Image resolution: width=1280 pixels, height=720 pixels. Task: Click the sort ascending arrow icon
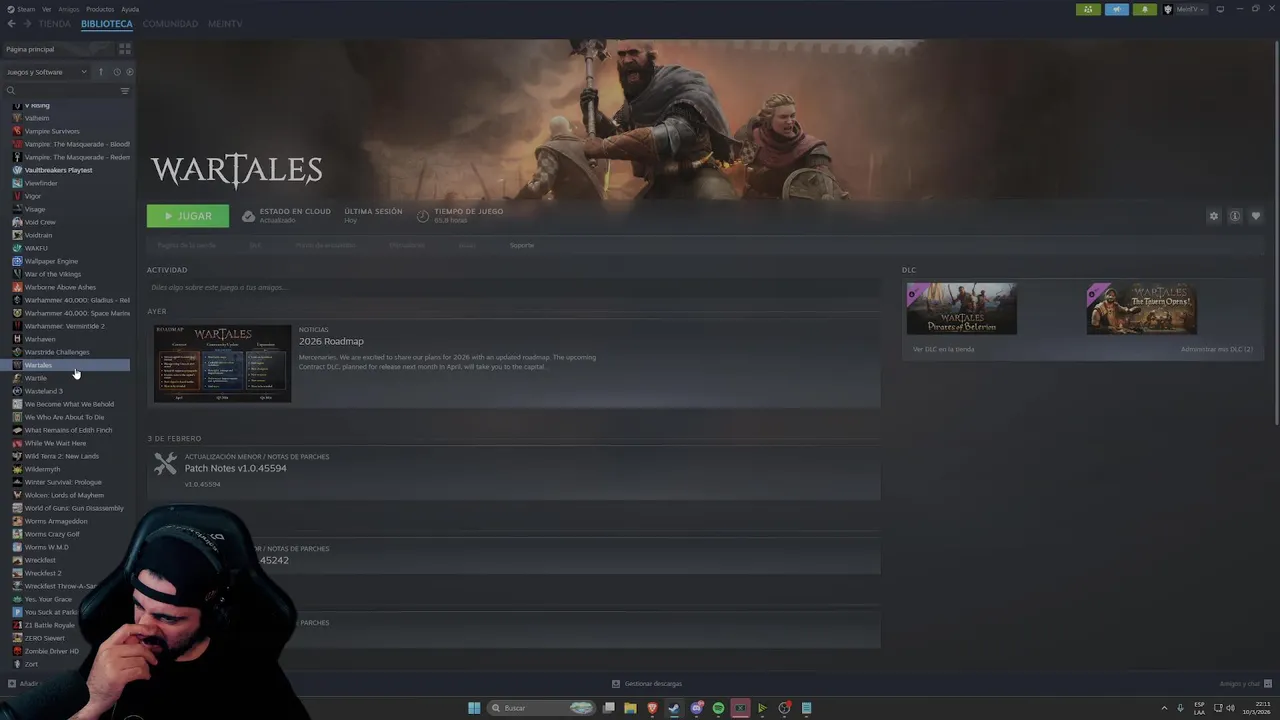(x=101, y=72)
